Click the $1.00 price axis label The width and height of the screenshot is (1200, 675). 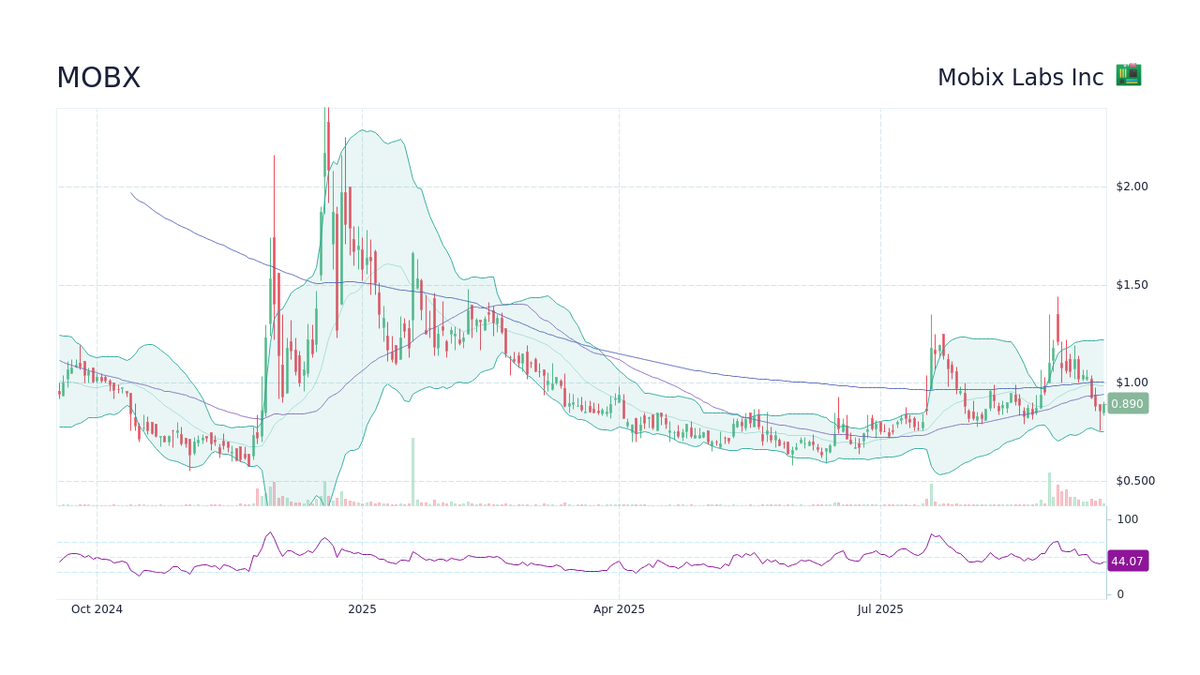click(x=1132, y=383)
